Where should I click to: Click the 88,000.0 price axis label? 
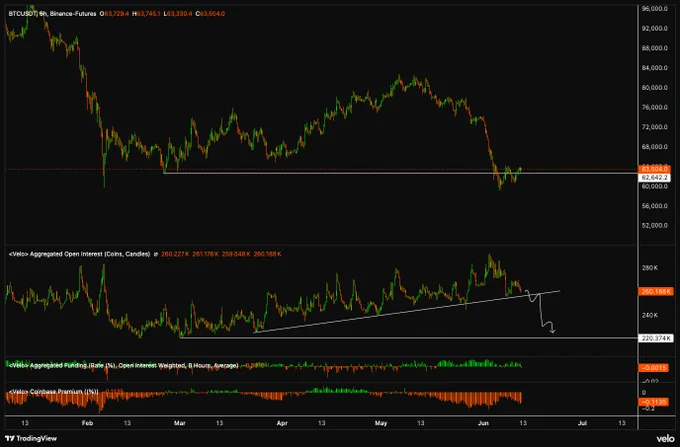point(654,48)
